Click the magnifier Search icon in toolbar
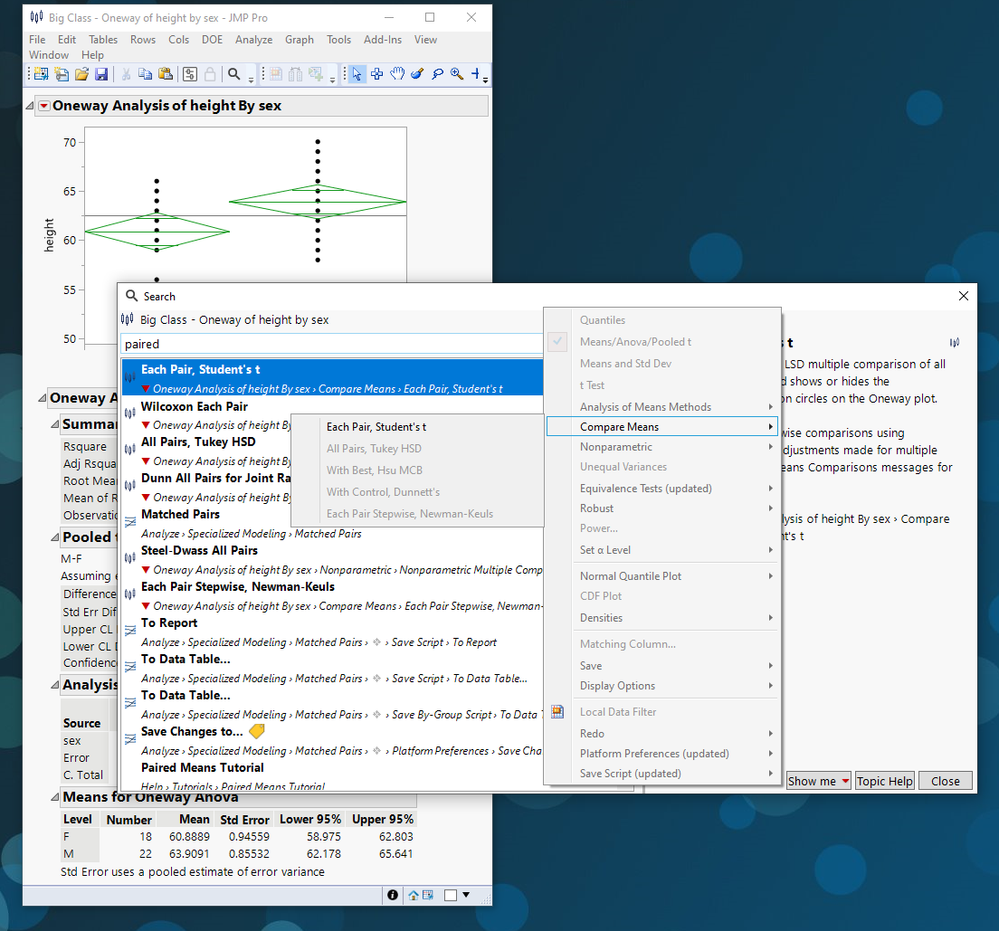The image size is (999, 931). click(234, 74)
